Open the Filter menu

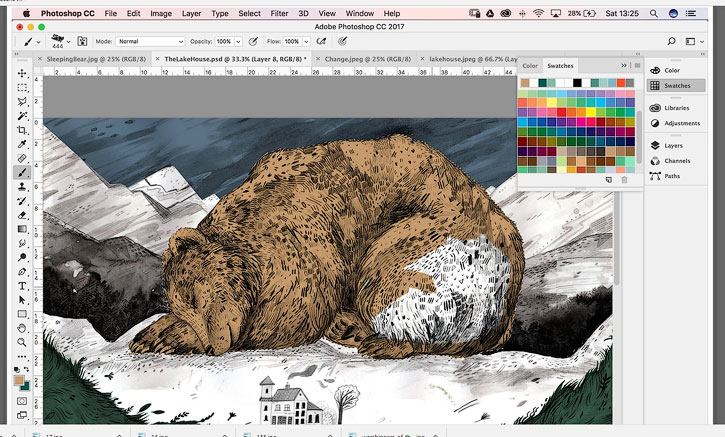point(279,13)
